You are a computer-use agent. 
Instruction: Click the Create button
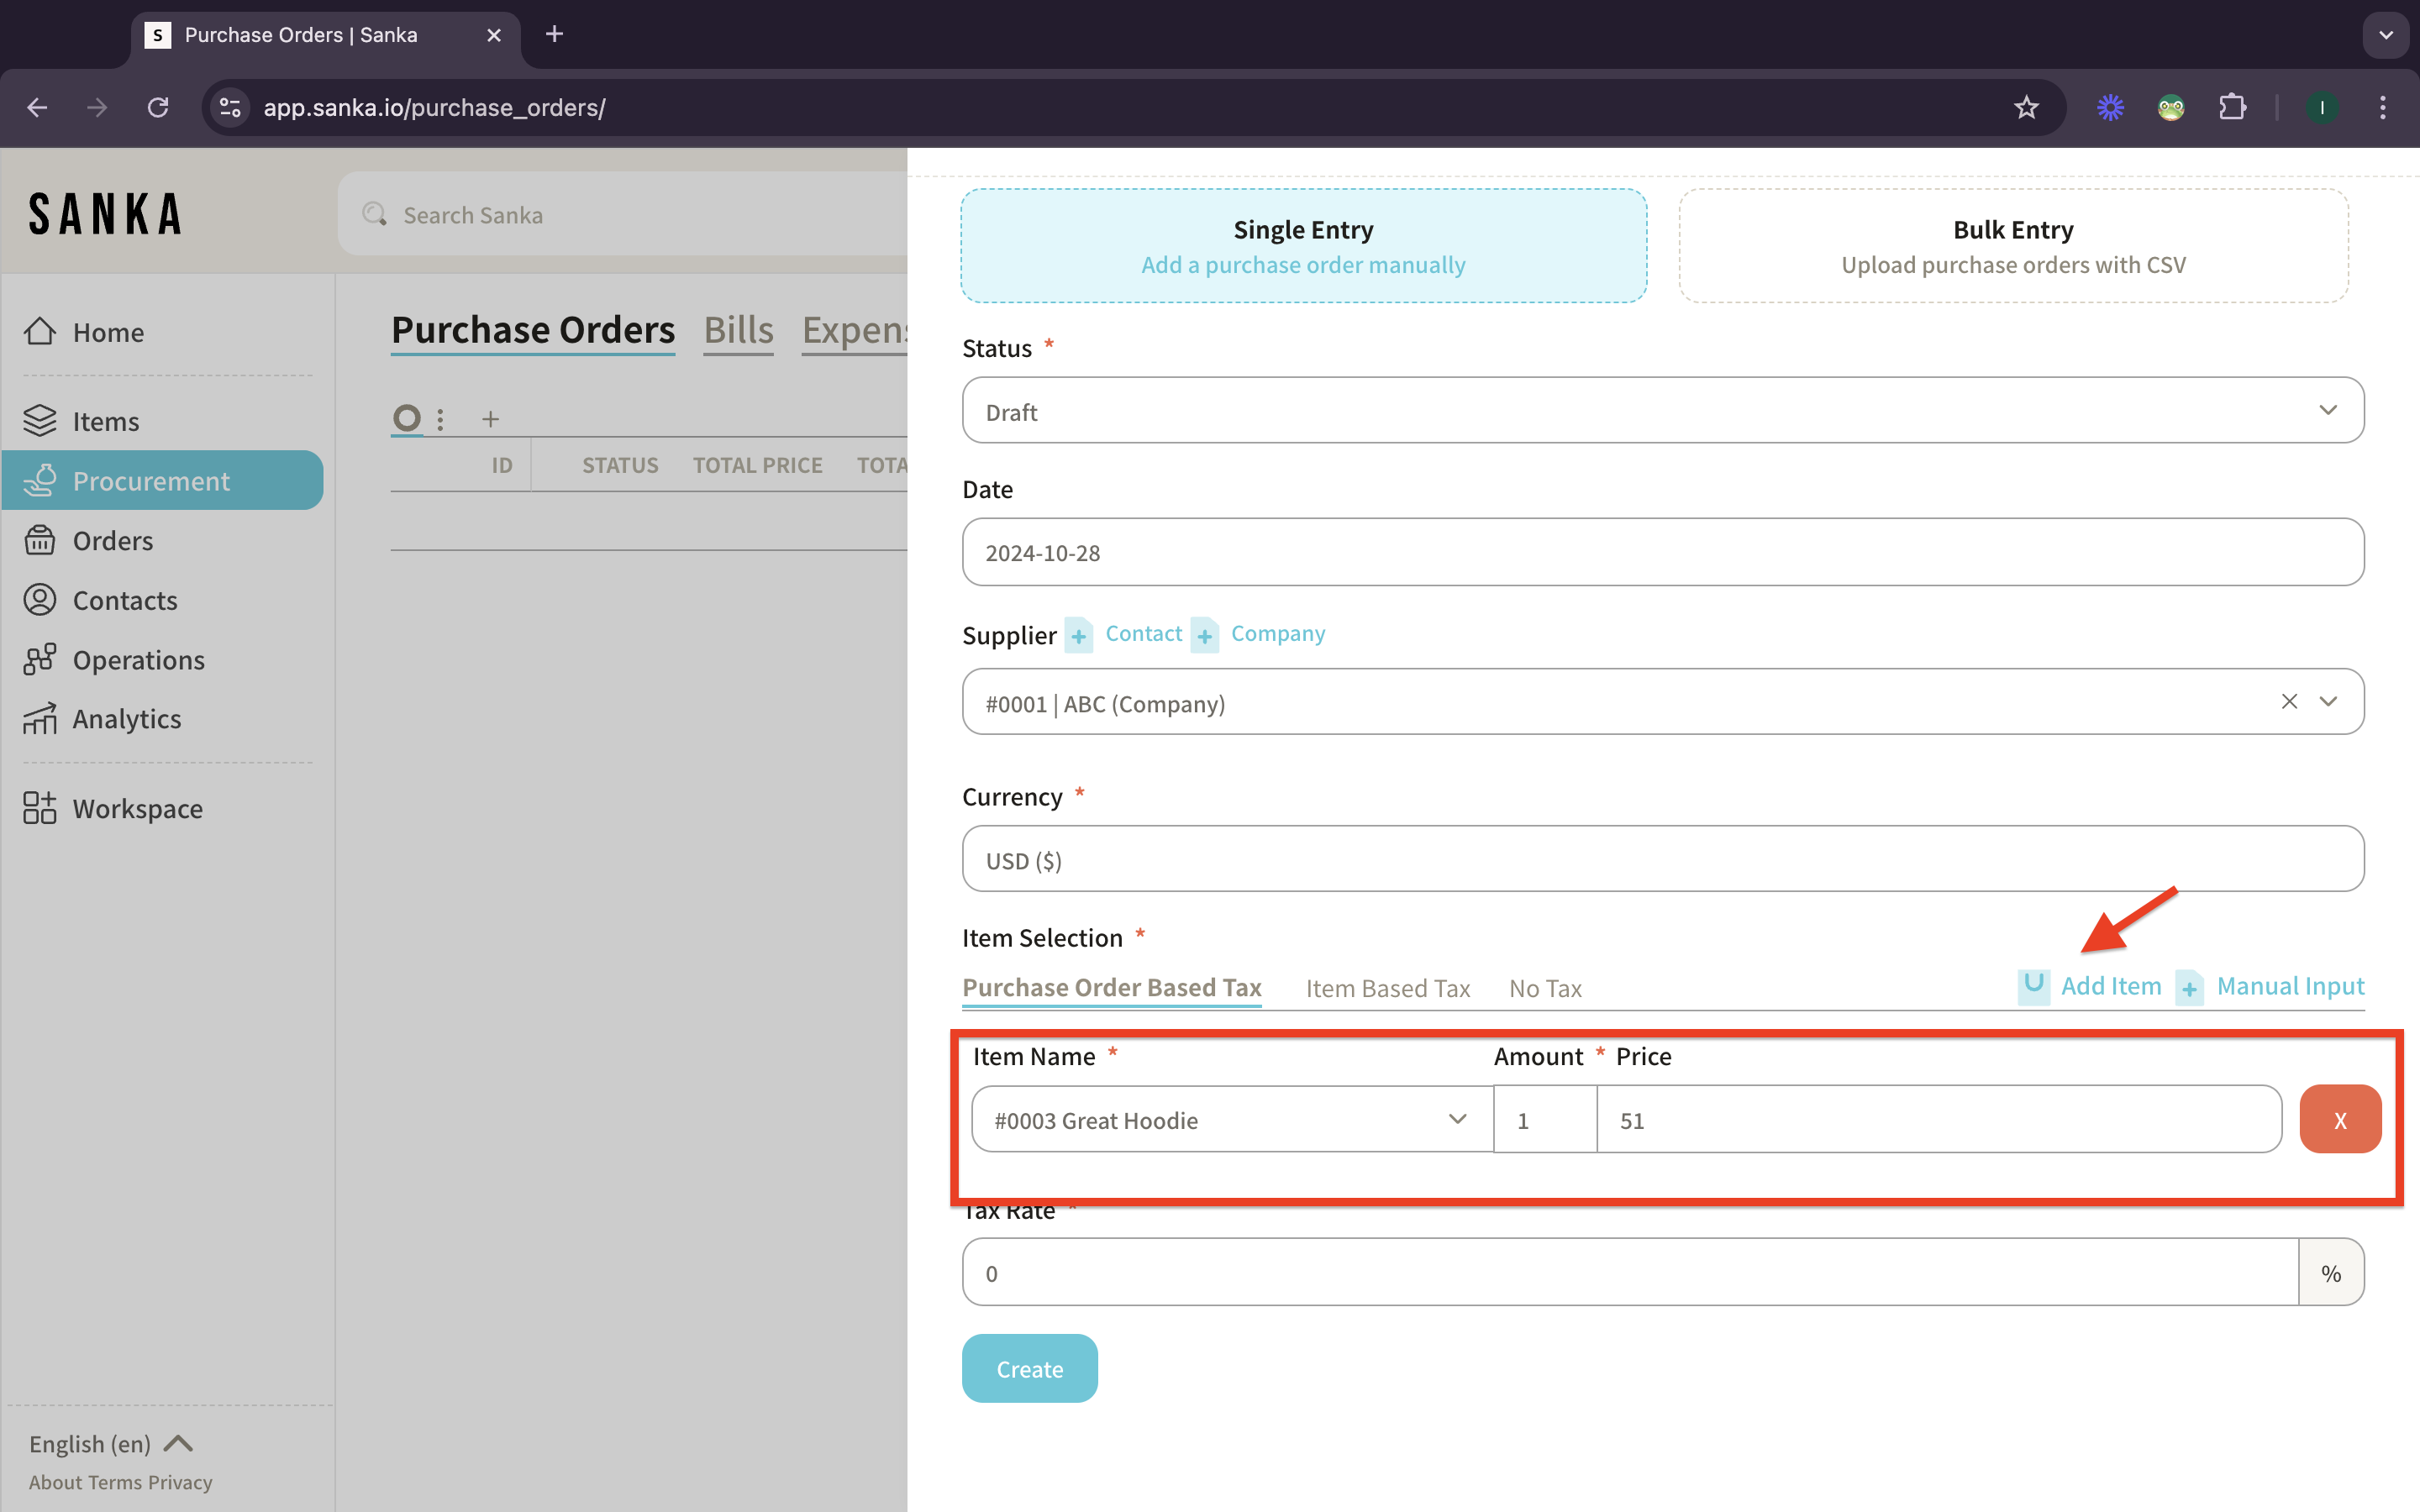point(1029,1368)
